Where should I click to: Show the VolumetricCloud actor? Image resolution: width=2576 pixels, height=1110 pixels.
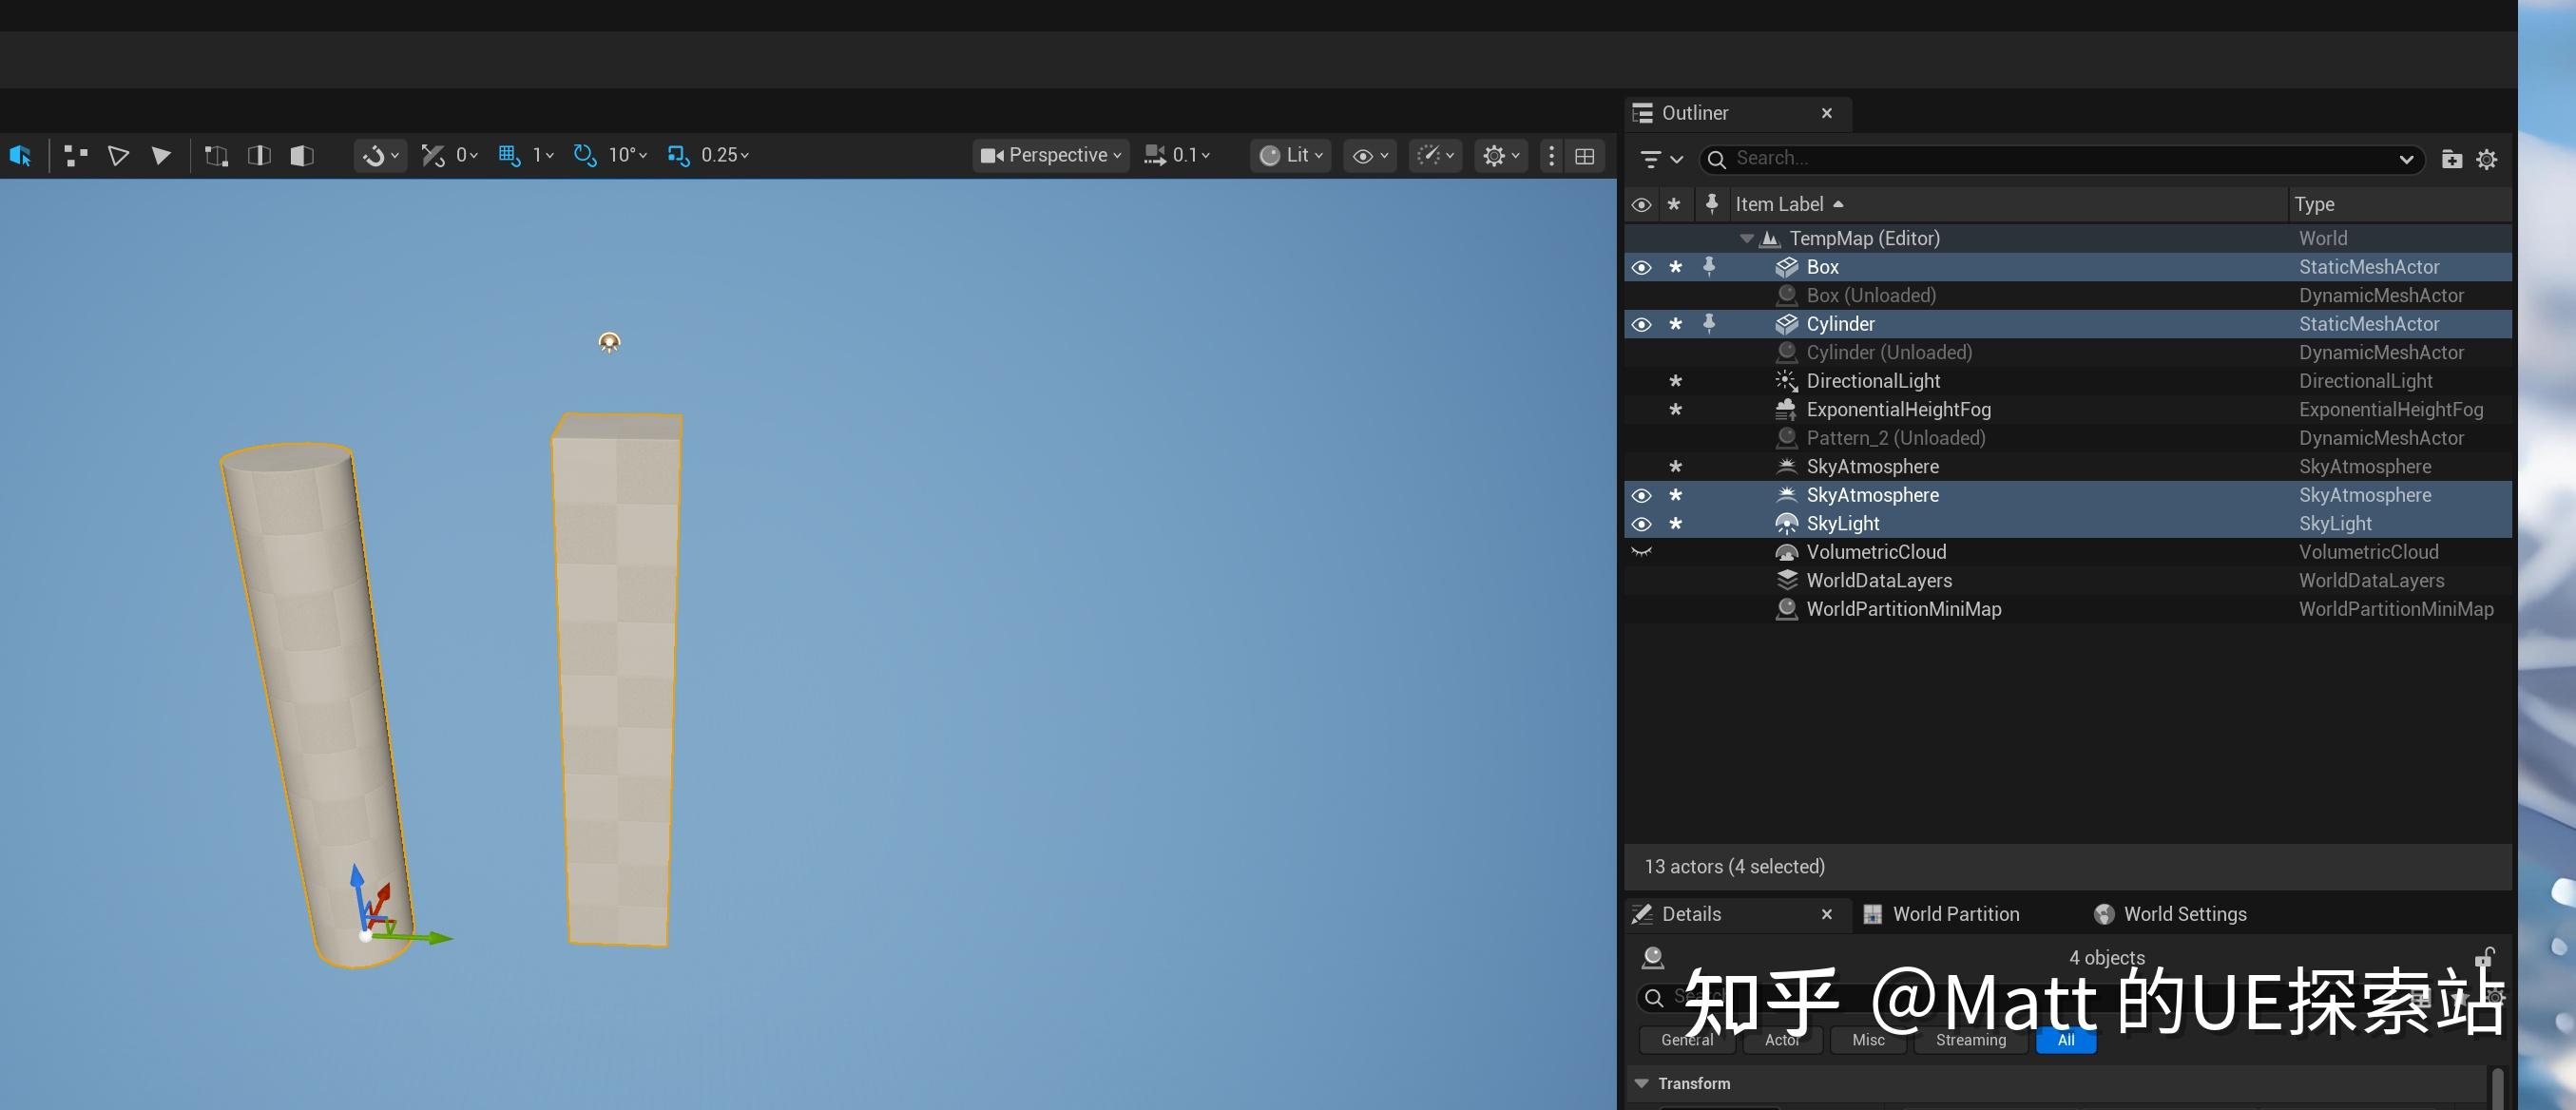click(1641, 551)
